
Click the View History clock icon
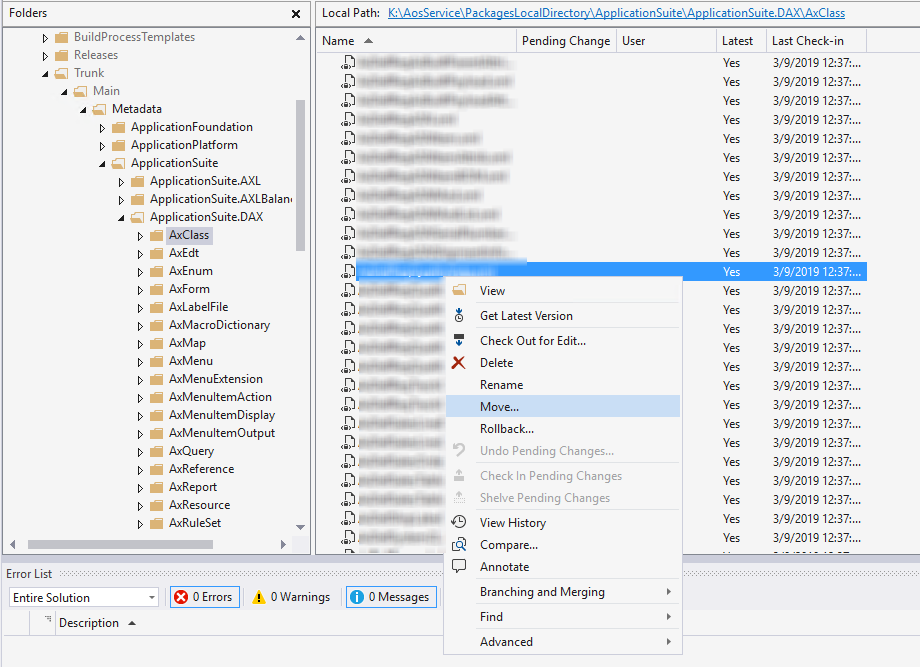(x=459, y=523)
